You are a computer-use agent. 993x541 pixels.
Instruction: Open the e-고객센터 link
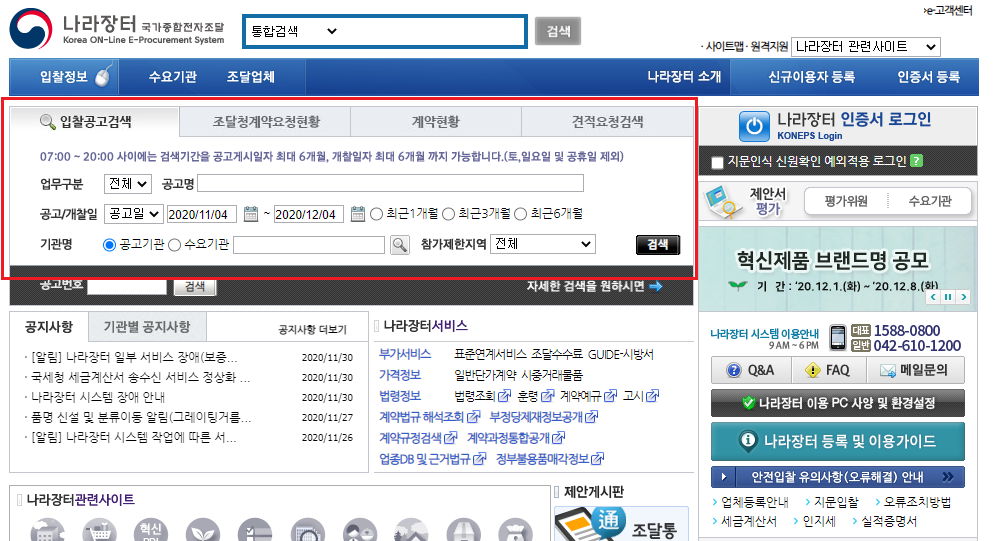click(x=949, y=11)
